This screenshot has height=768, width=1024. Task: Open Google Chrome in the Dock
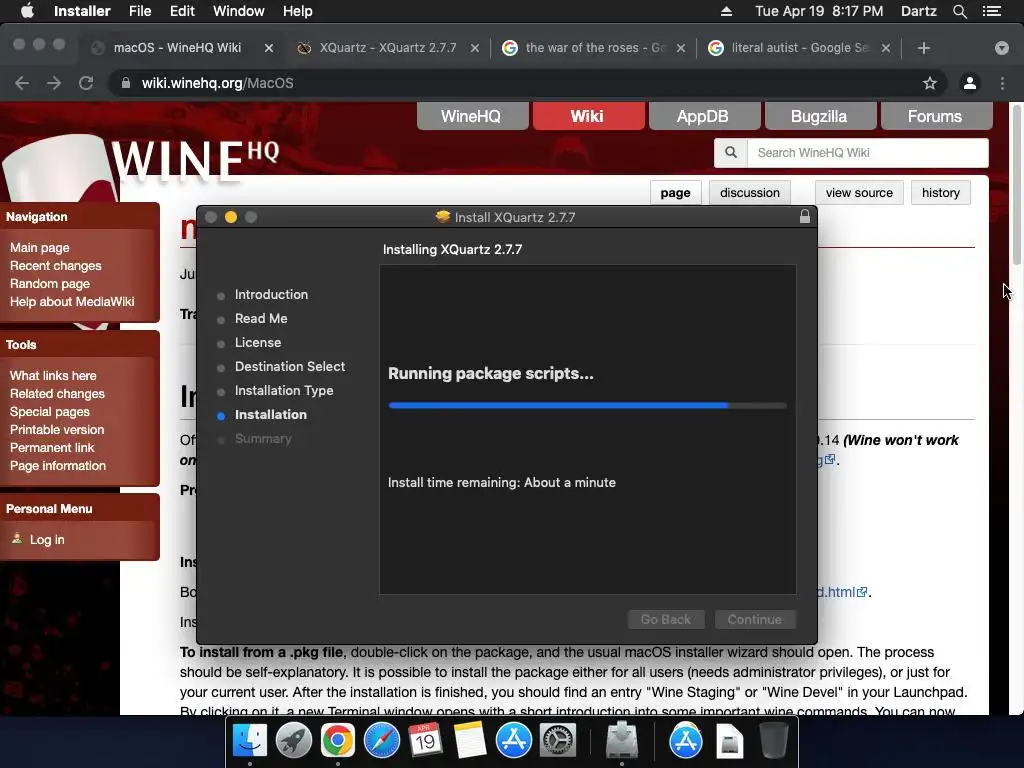337,741
